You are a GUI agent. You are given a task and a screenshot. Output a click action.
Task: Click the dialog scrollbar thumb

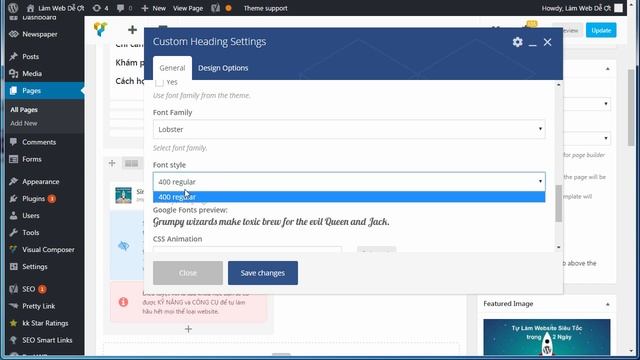coord(558,203)
